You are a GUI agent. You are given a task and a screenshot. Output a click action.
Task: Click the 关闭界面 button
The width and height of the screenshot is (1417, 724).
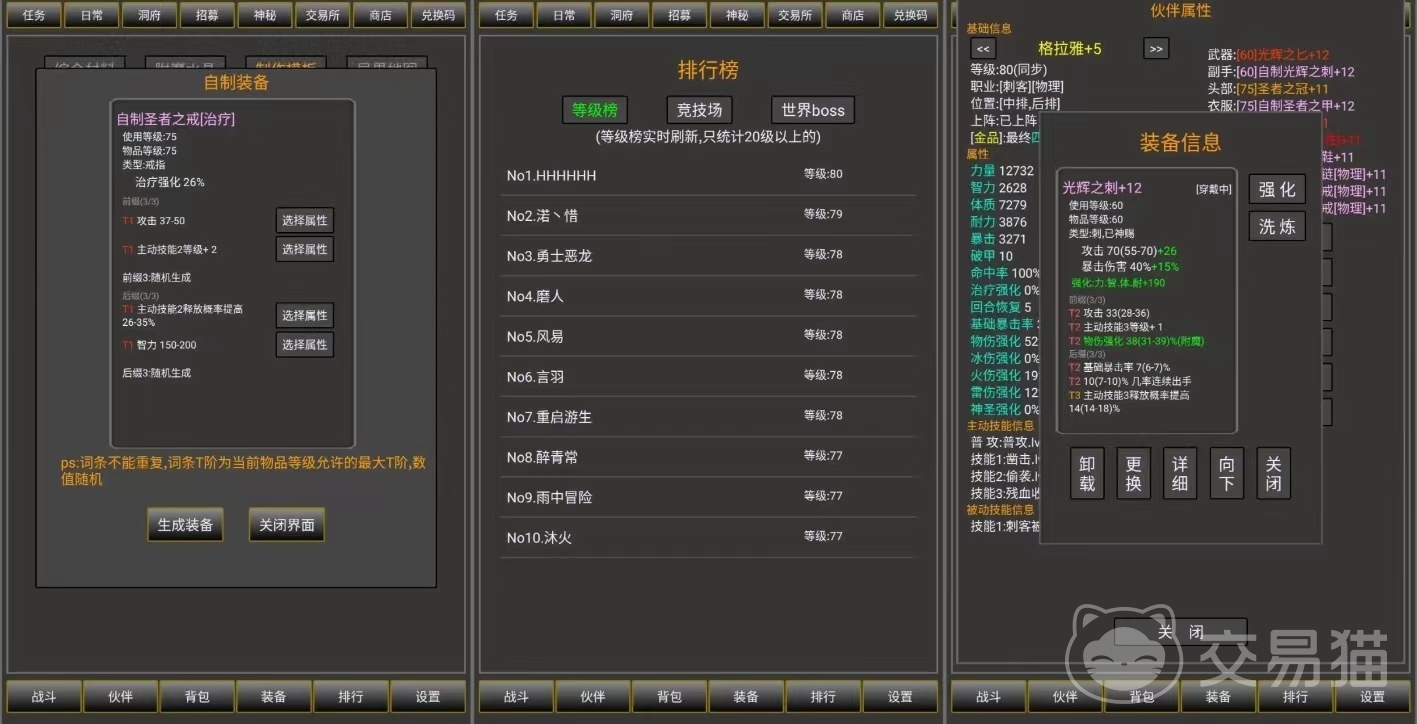tap(287, 525)
